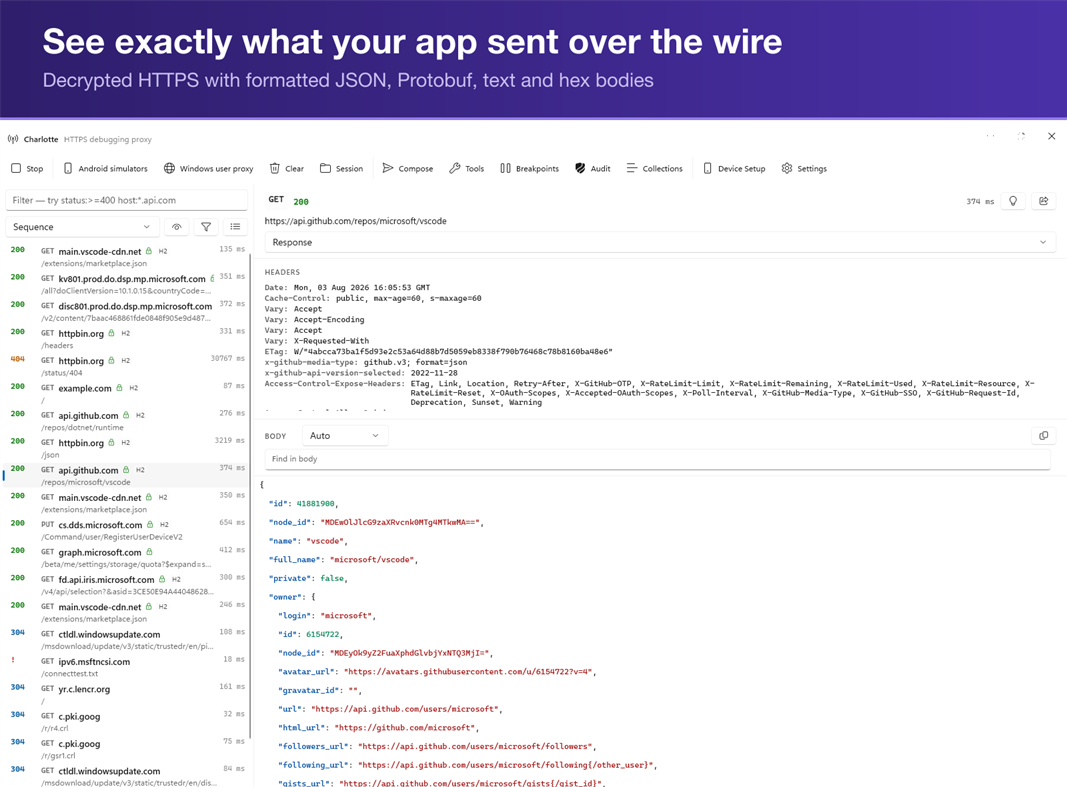This screenshot has width=1067, height=787.
Task: Open the Audit view
Action: [593, 169]
